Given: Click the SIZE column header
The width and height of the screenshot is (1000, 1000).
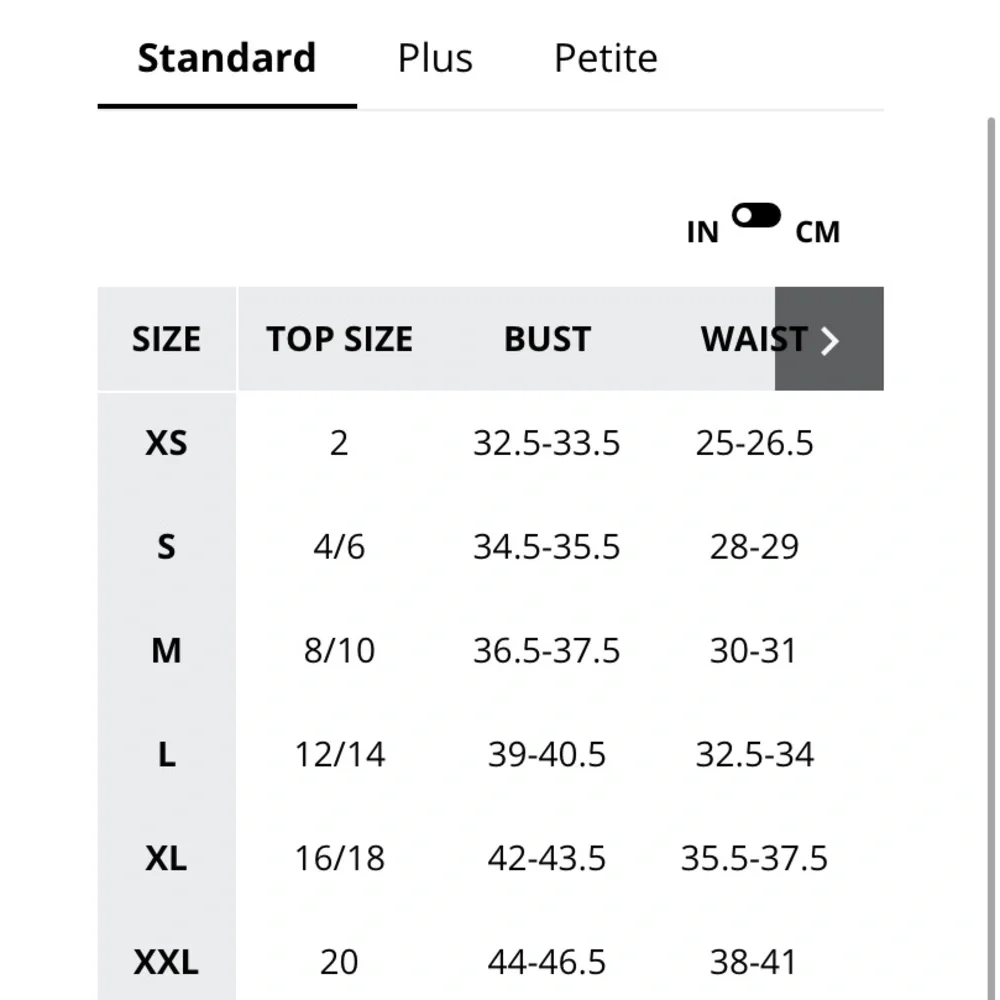Looking at the screenshot, I should [x=166, y=339].
